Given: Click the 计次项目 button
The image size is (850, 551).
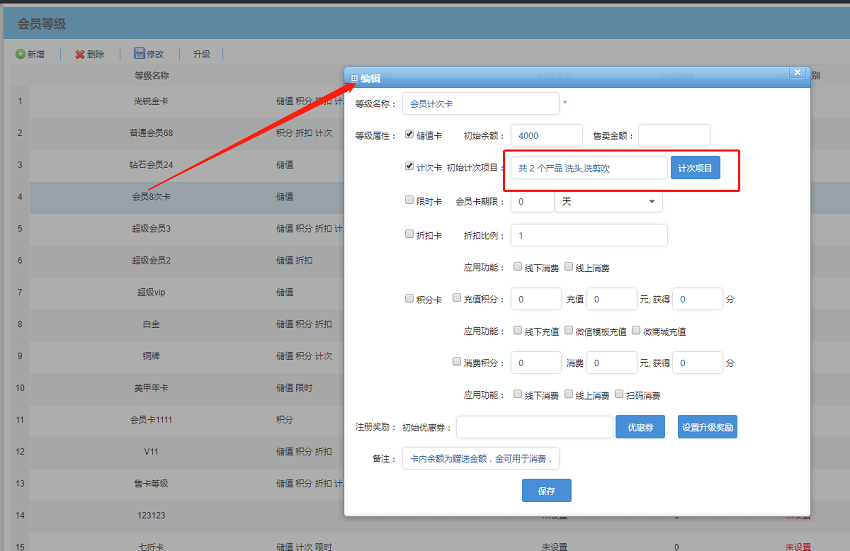Looking at the screenshot, I should pos(695,168).
